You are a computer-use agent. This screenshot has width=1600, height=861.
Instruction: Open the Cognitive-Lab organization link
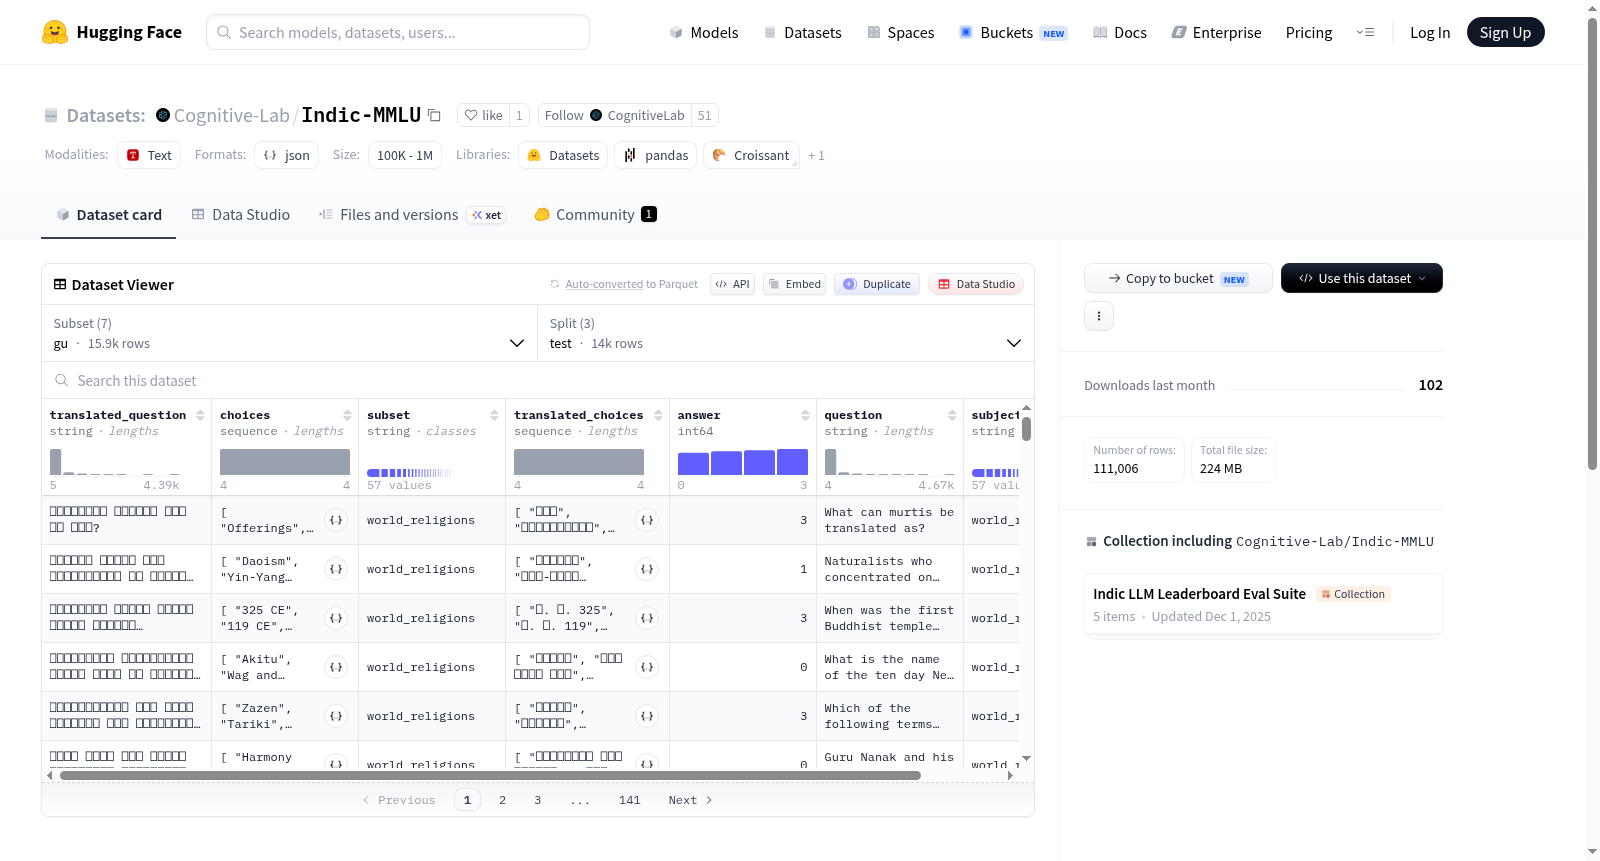[x=231, y=115]
